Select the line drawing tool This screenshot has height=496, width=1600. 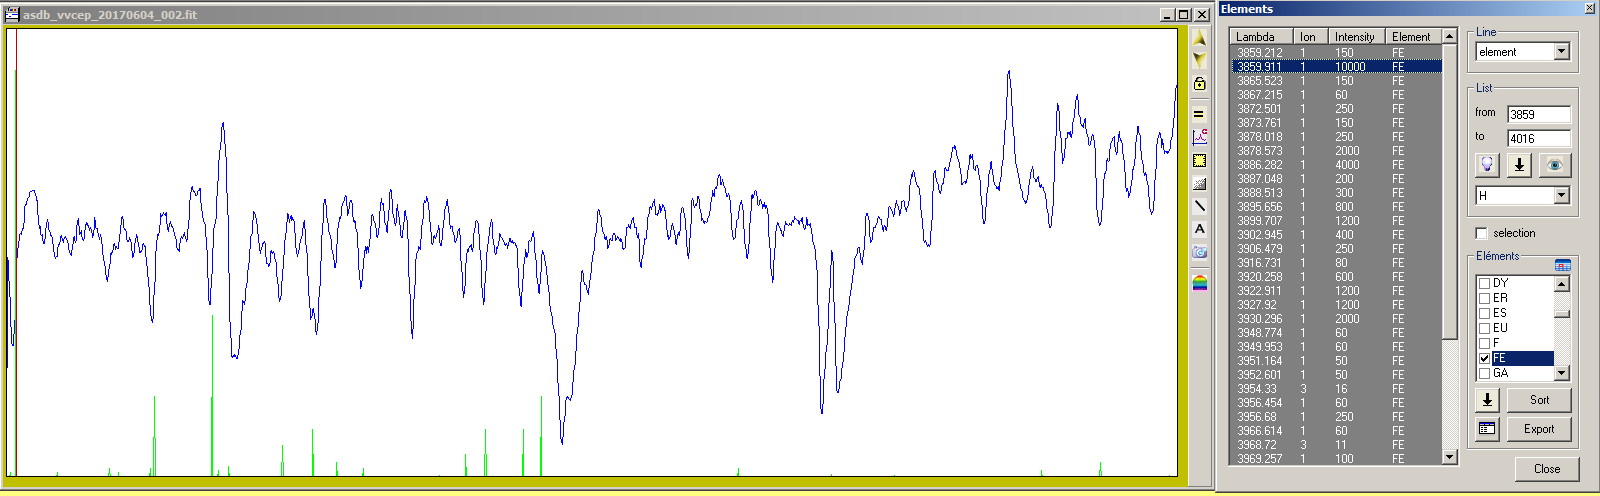(1199, 206)
